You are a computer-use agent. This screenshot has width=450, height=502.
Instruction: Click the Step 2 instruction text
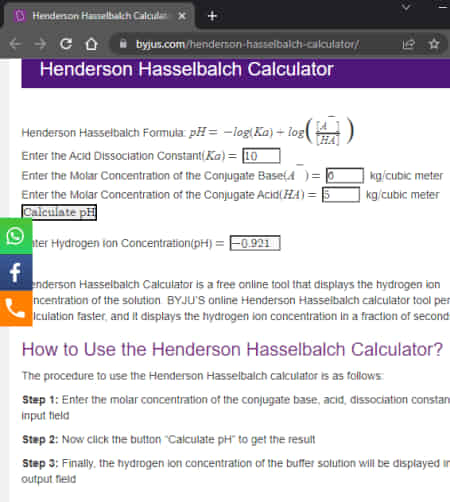(169, 439)
